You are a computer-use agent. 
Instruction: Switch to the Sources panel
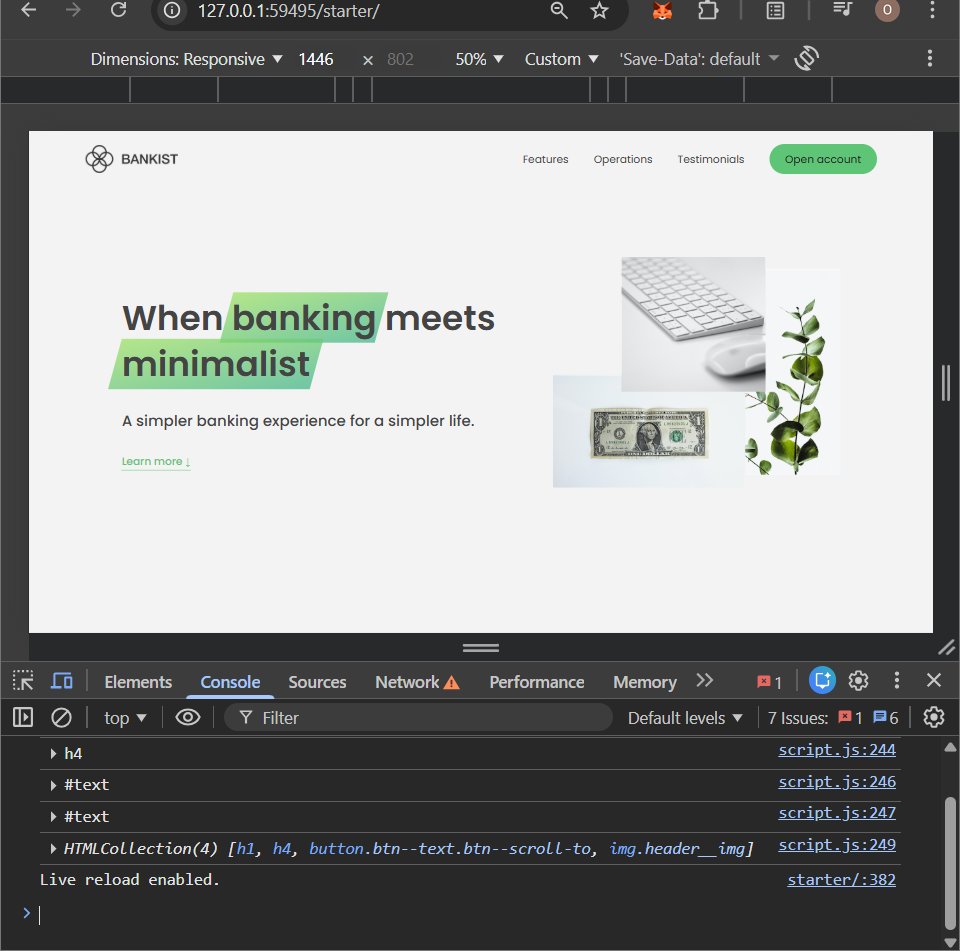click(x=317, y=681)
